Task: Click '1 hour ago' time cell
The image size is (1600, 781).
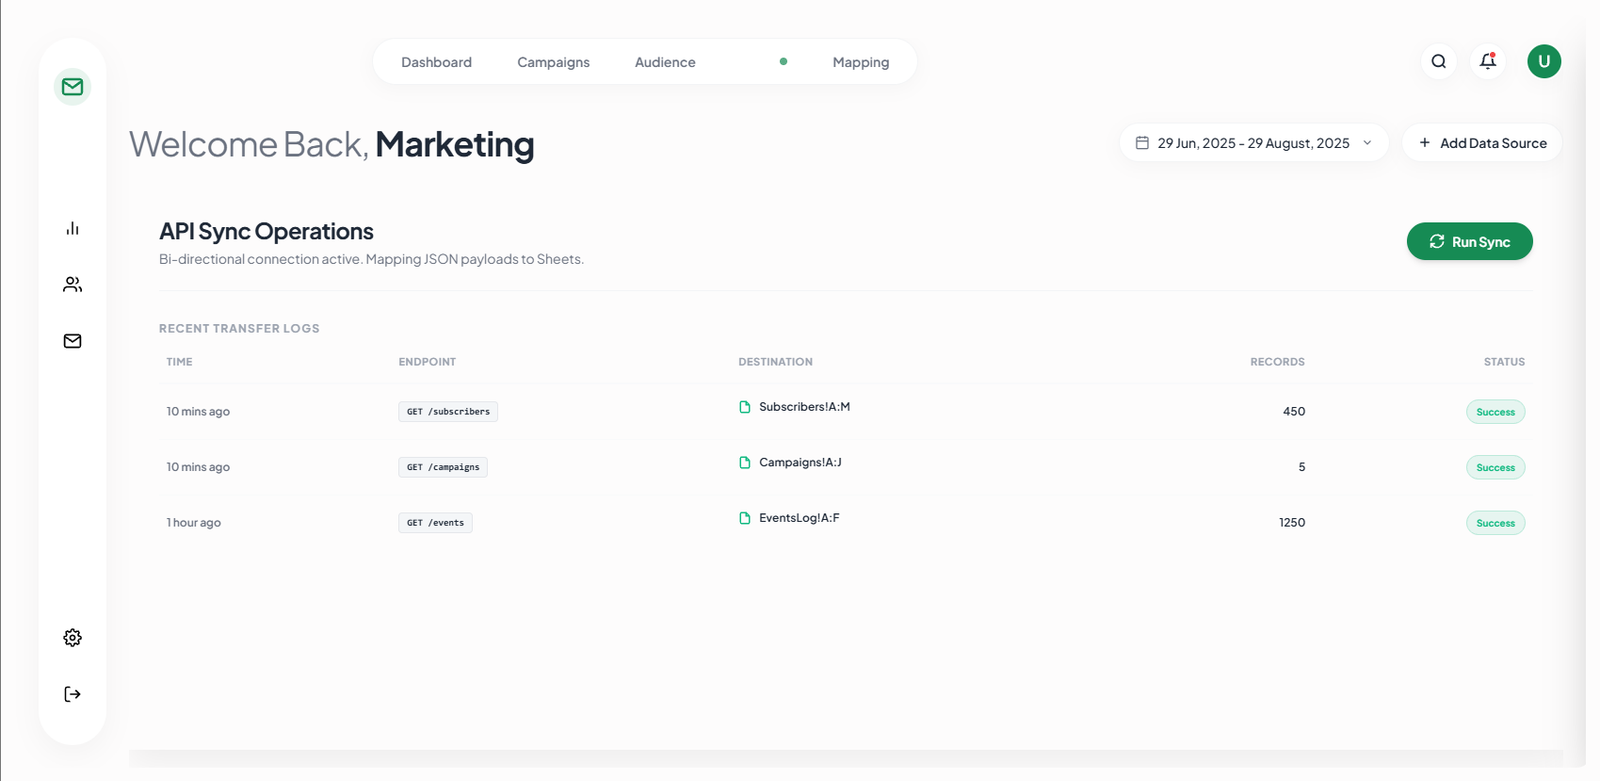Action: tap(194, 523)
